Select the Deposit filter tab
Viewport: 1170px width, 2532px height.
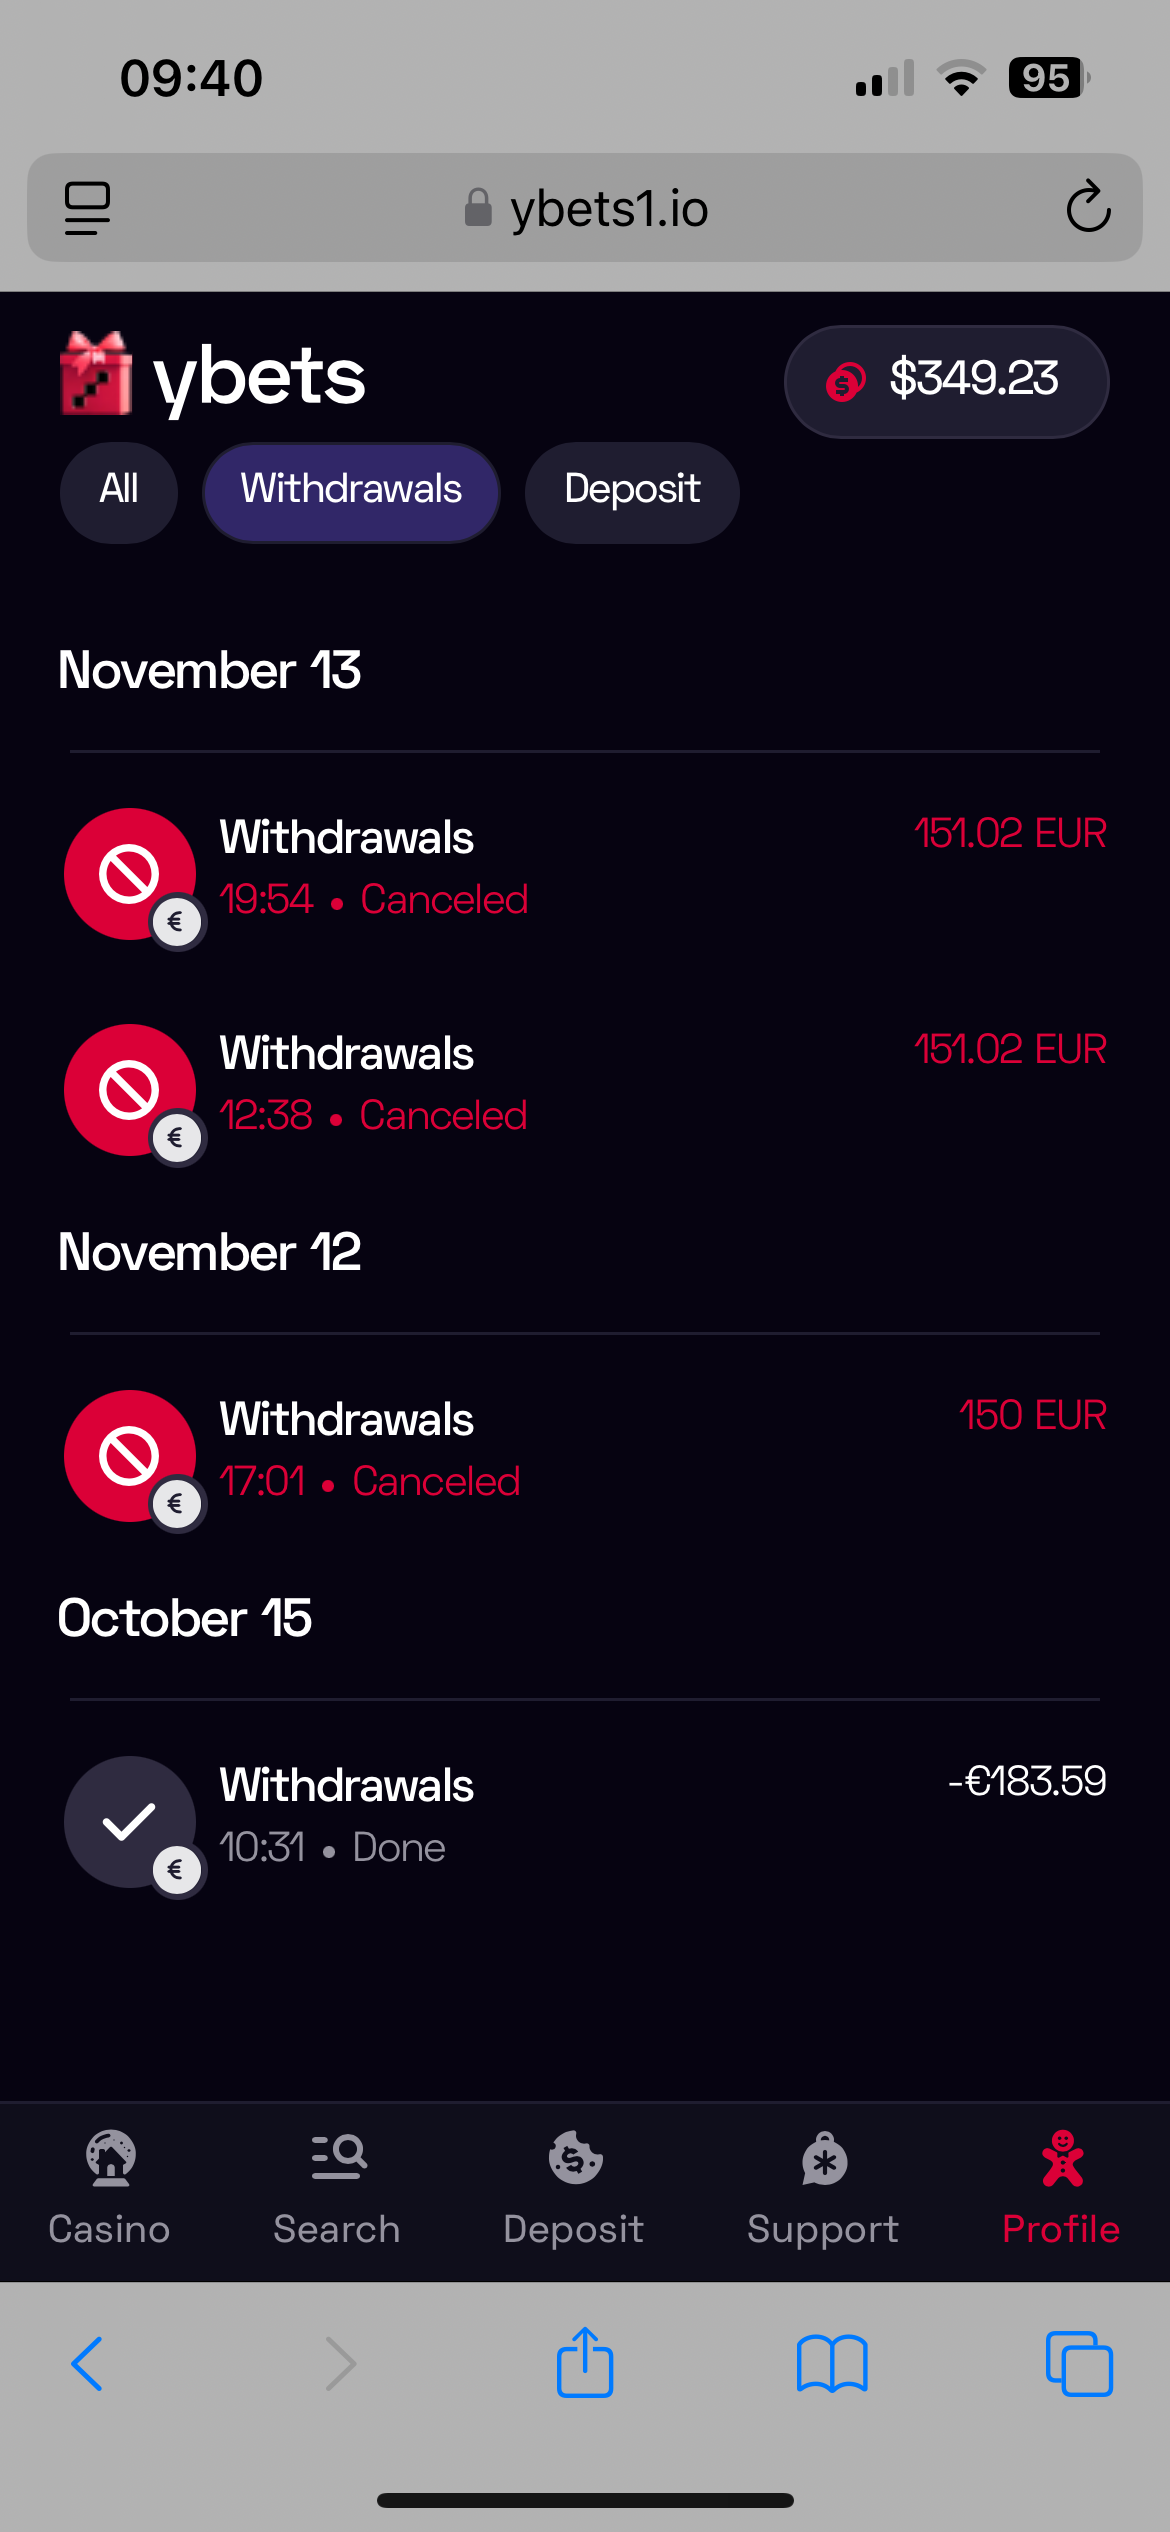(x=632, y=491)
